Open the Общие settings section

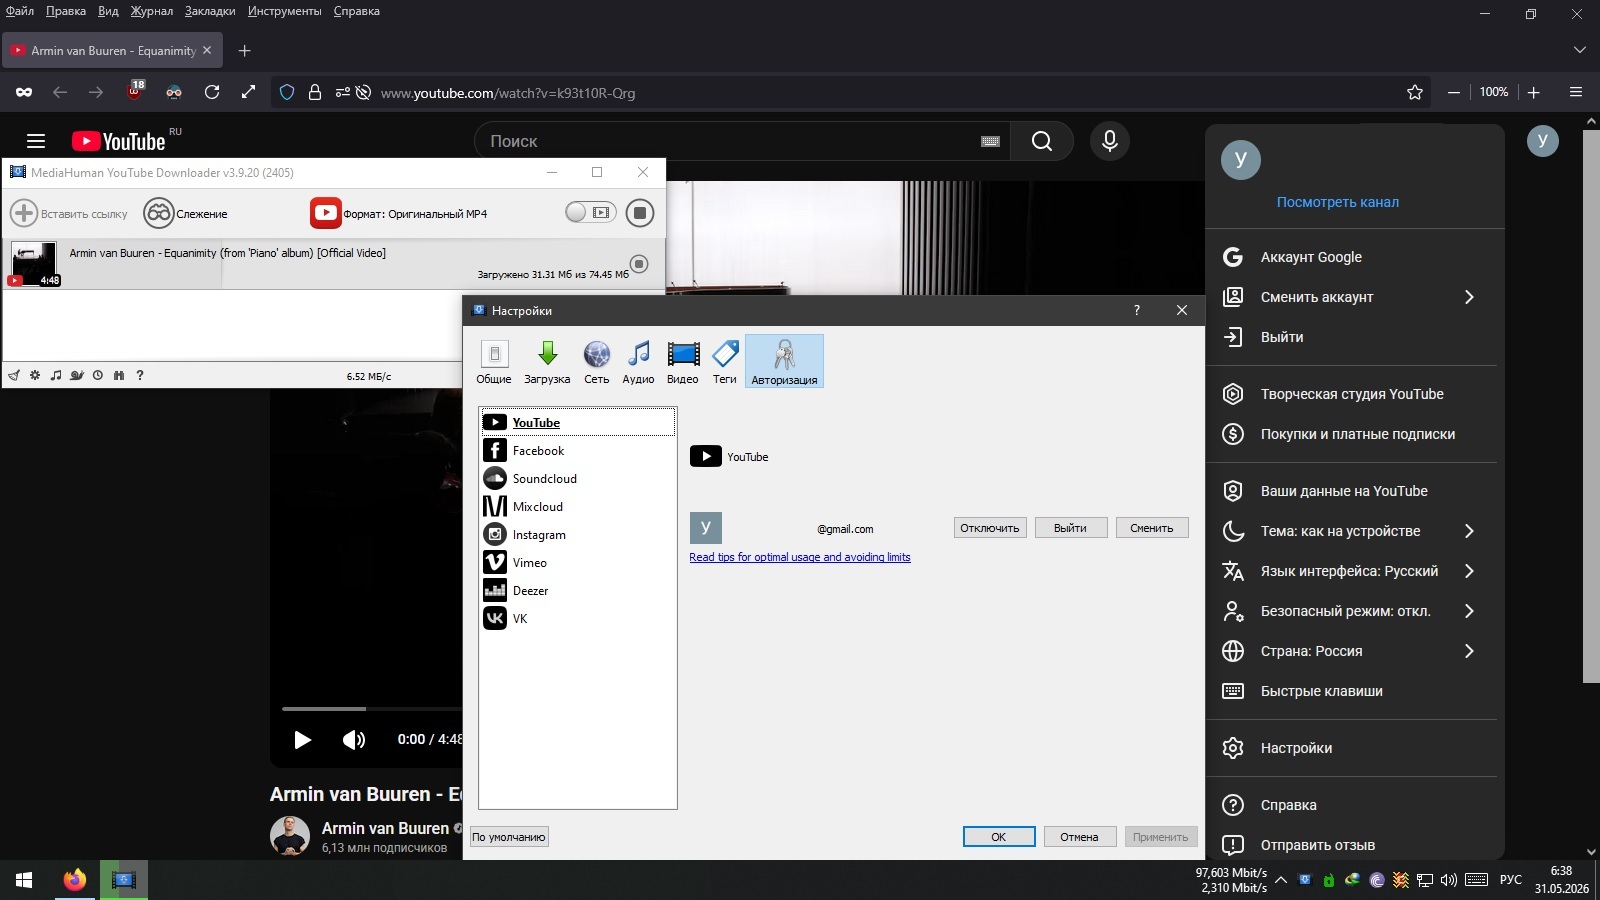click(494, 361)
